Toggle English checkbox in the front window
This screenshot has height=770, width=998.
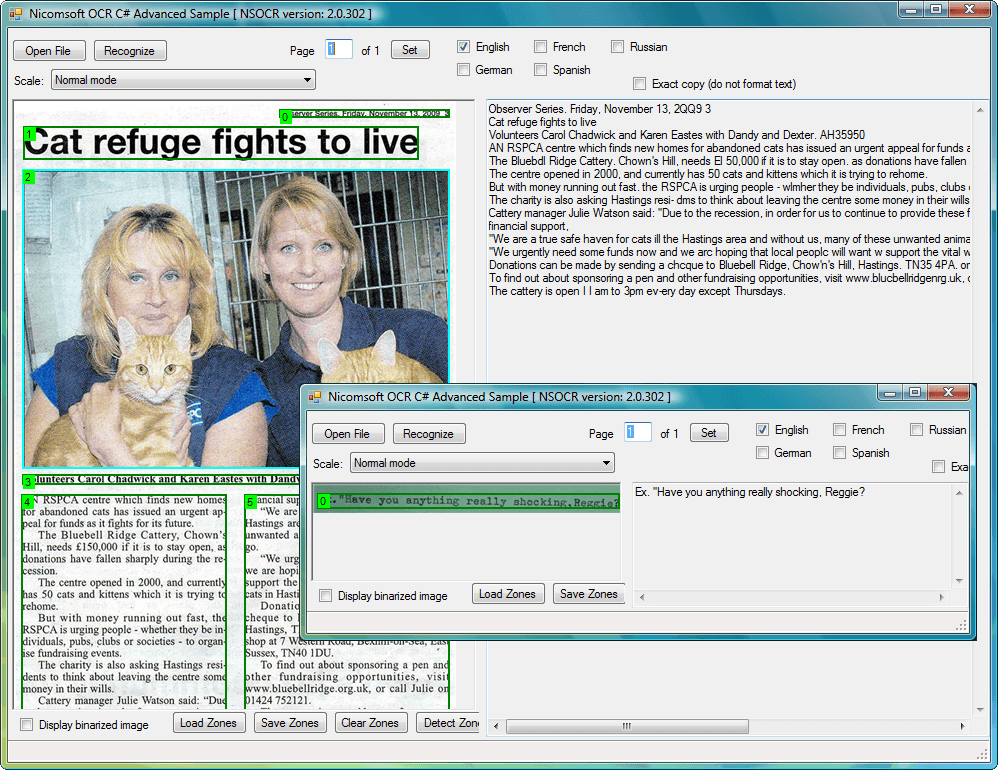coord(763,430)
